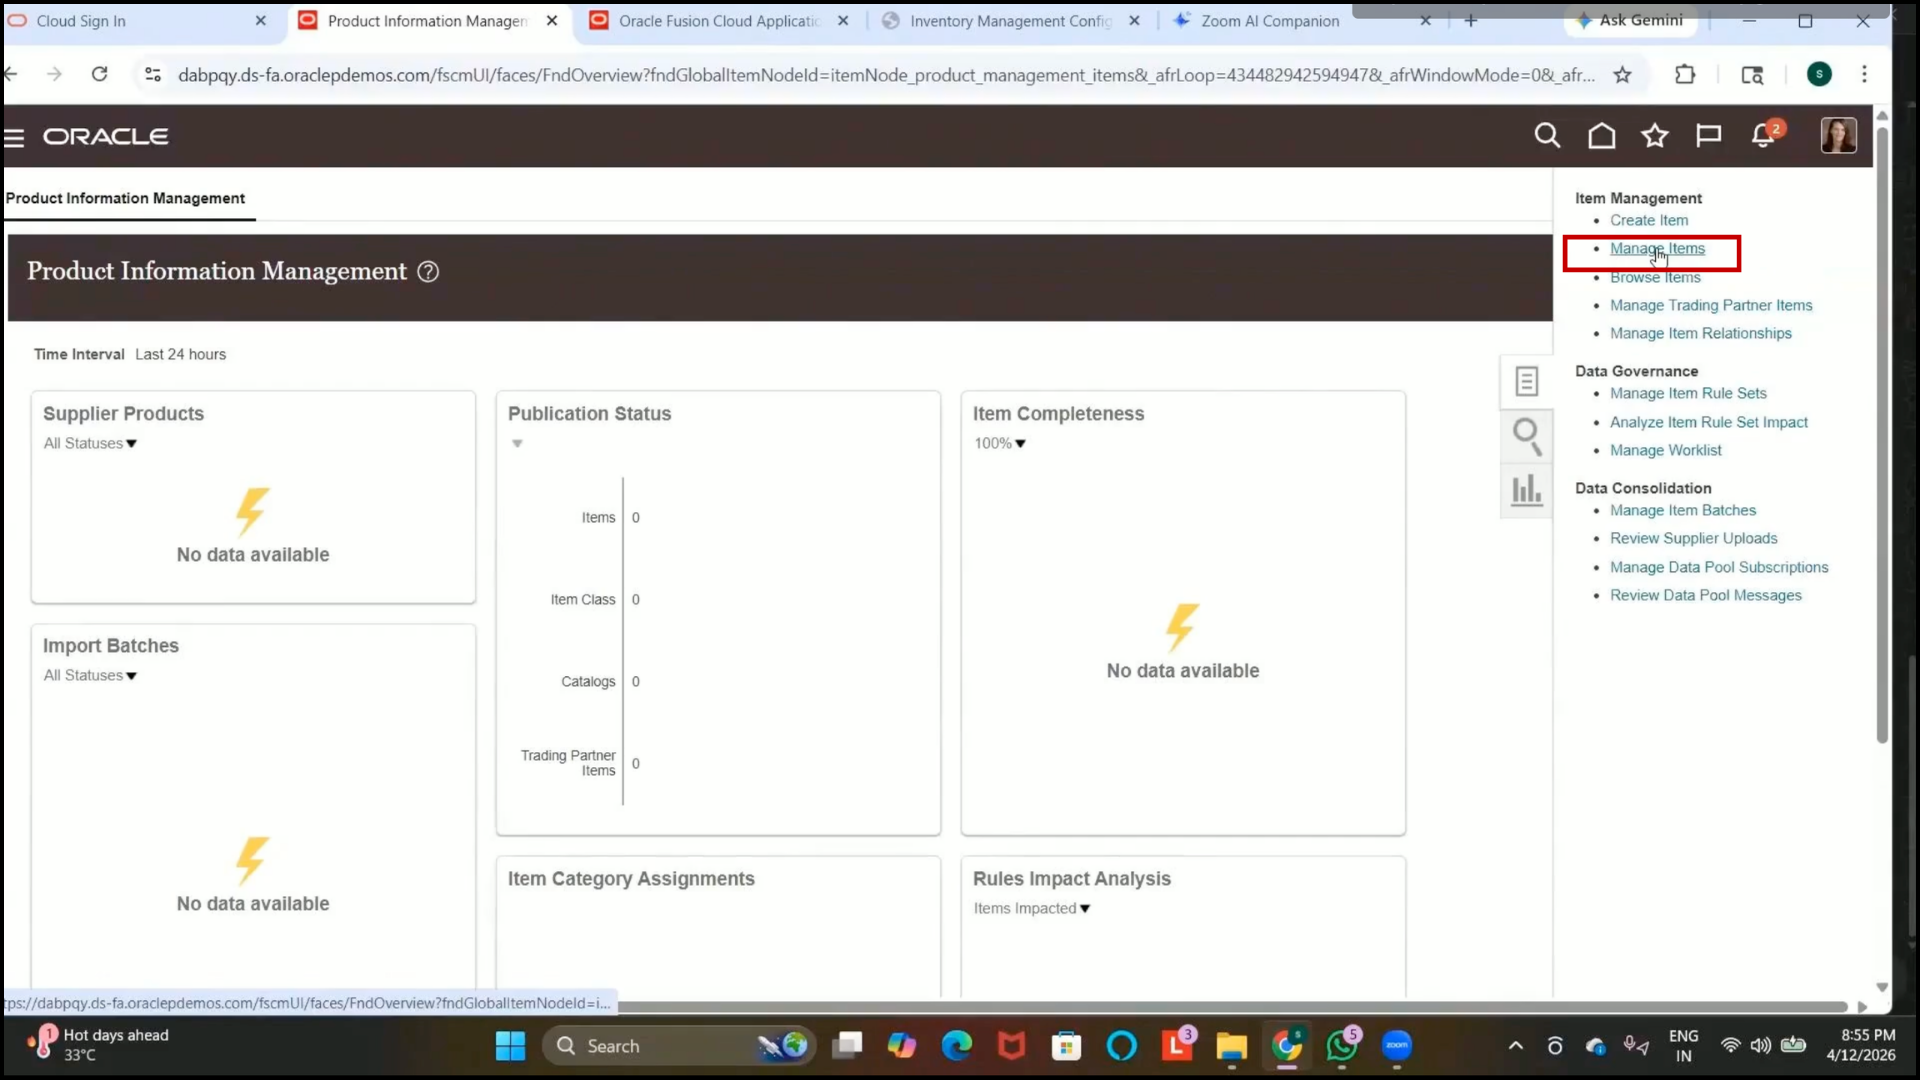Viewport: 1920px width, 1080px height.
Task: Open browser extensions puzzle icon
Action: pyautogui.click(x=1685, y=74)
